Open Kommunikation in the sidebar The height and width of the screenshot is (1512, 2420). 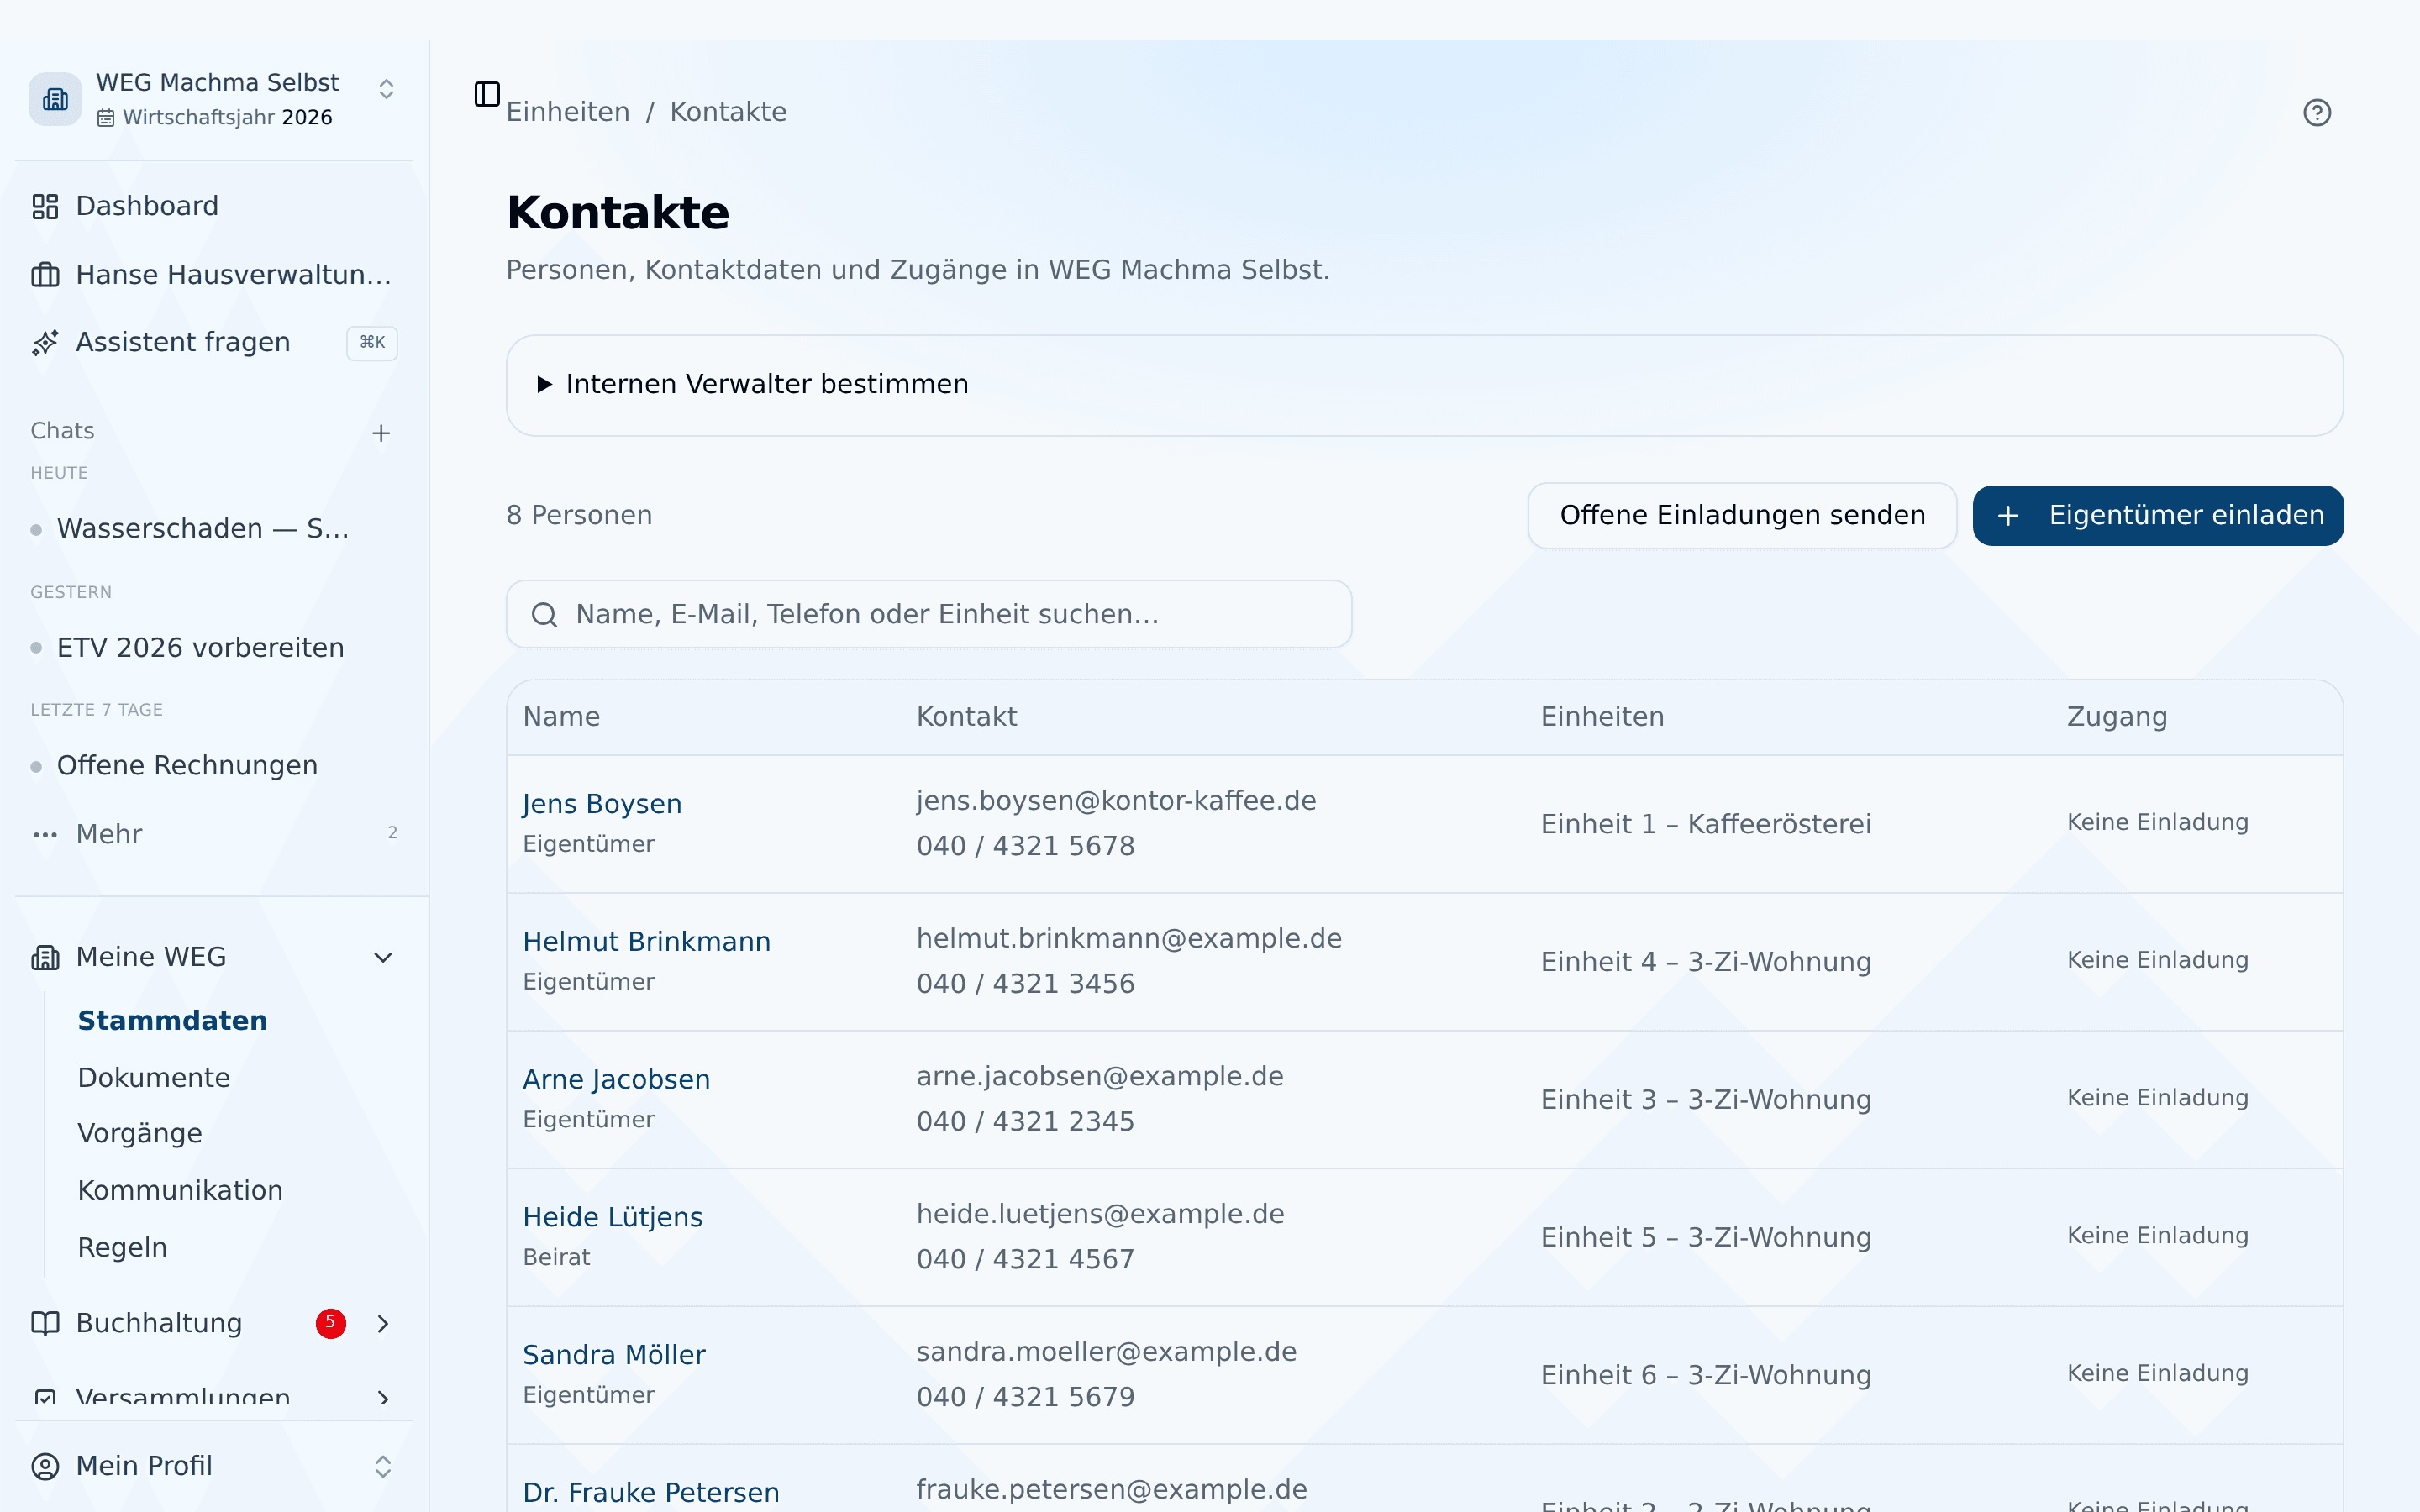tap(180, 1190)
